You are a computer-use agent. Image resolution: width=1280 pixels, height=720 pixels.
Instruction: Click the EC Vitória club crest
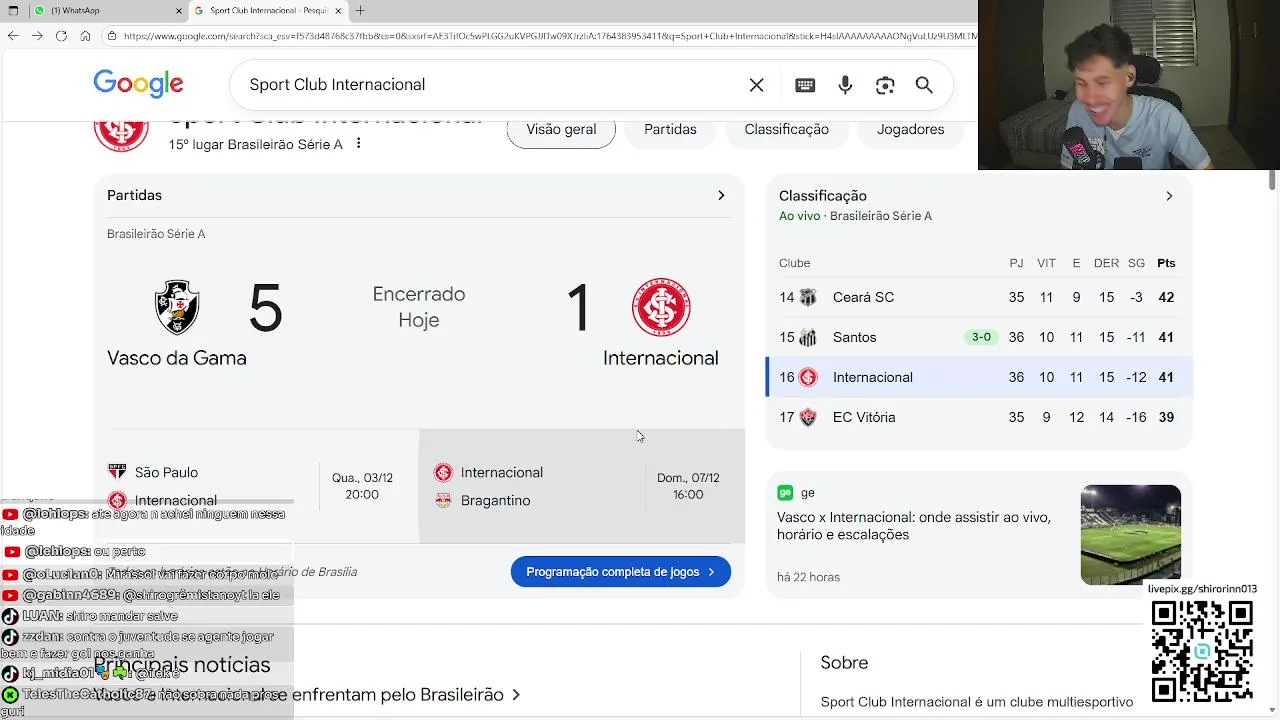coord(808,417)
